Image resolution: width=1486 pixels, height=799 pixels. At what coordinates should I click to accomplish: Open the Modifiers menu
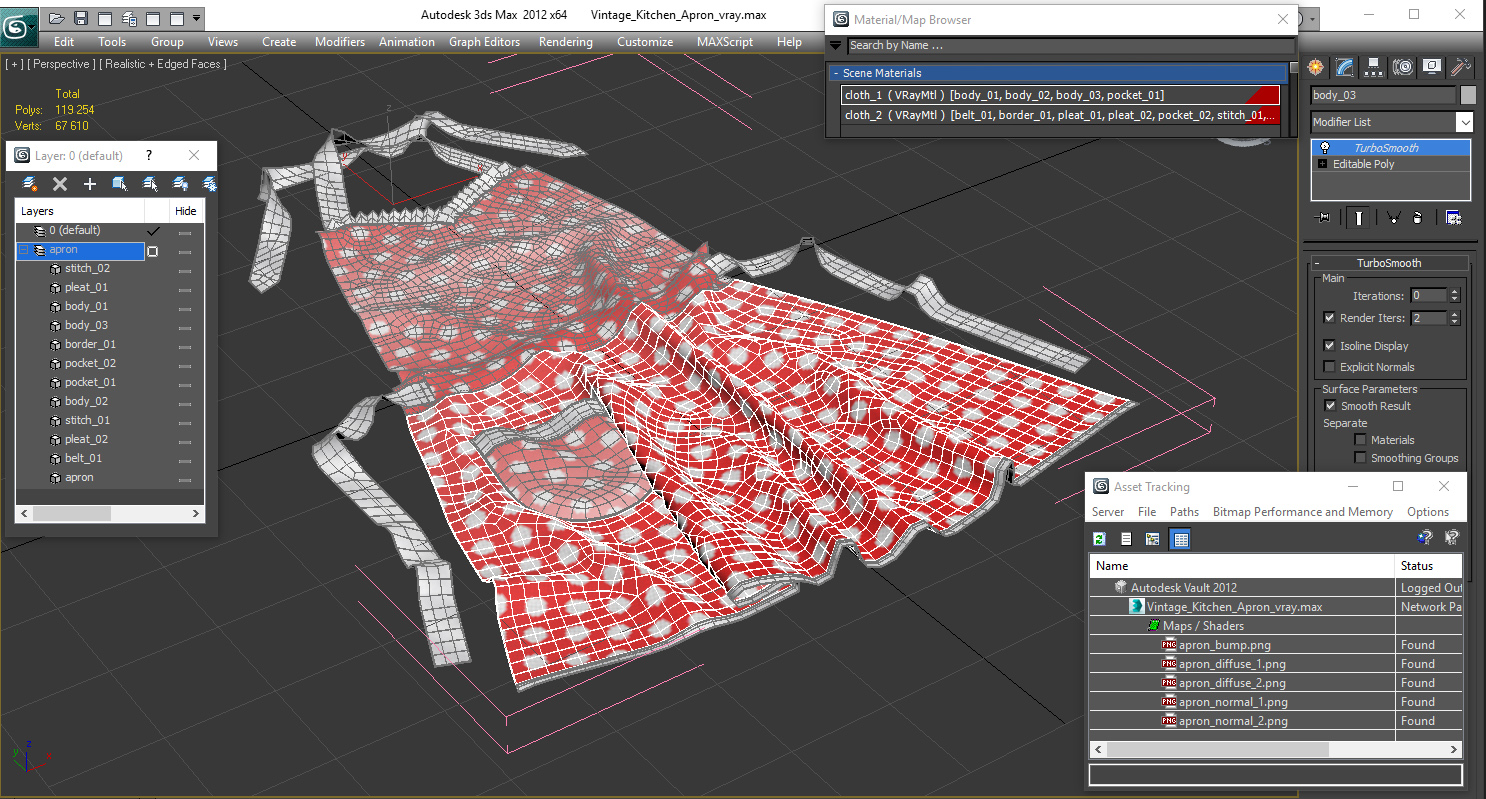340,42
